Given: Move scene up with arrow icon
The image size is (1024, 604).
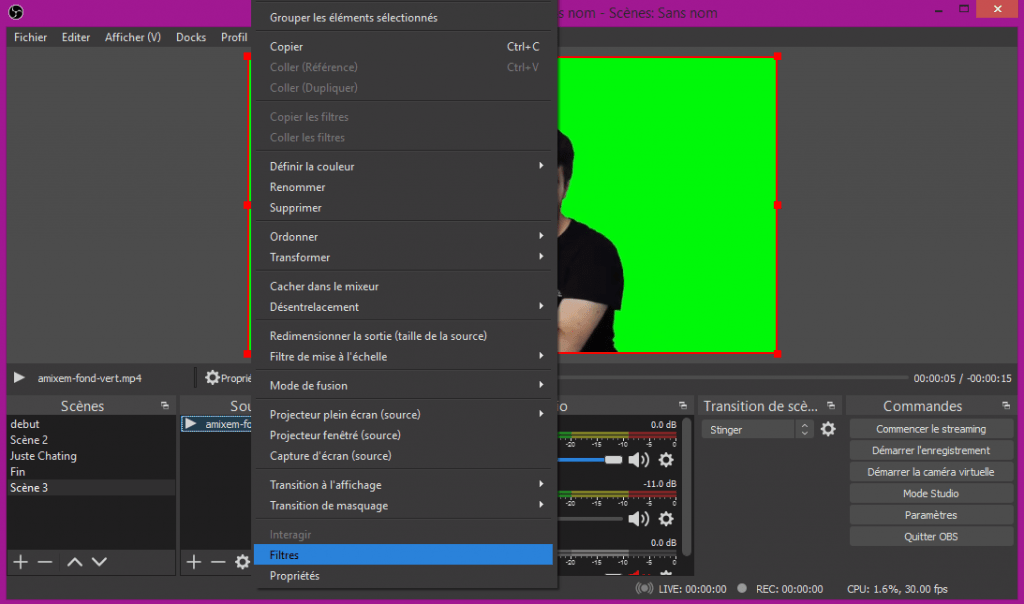Looking at the screenshot, I should coord(75,562).
